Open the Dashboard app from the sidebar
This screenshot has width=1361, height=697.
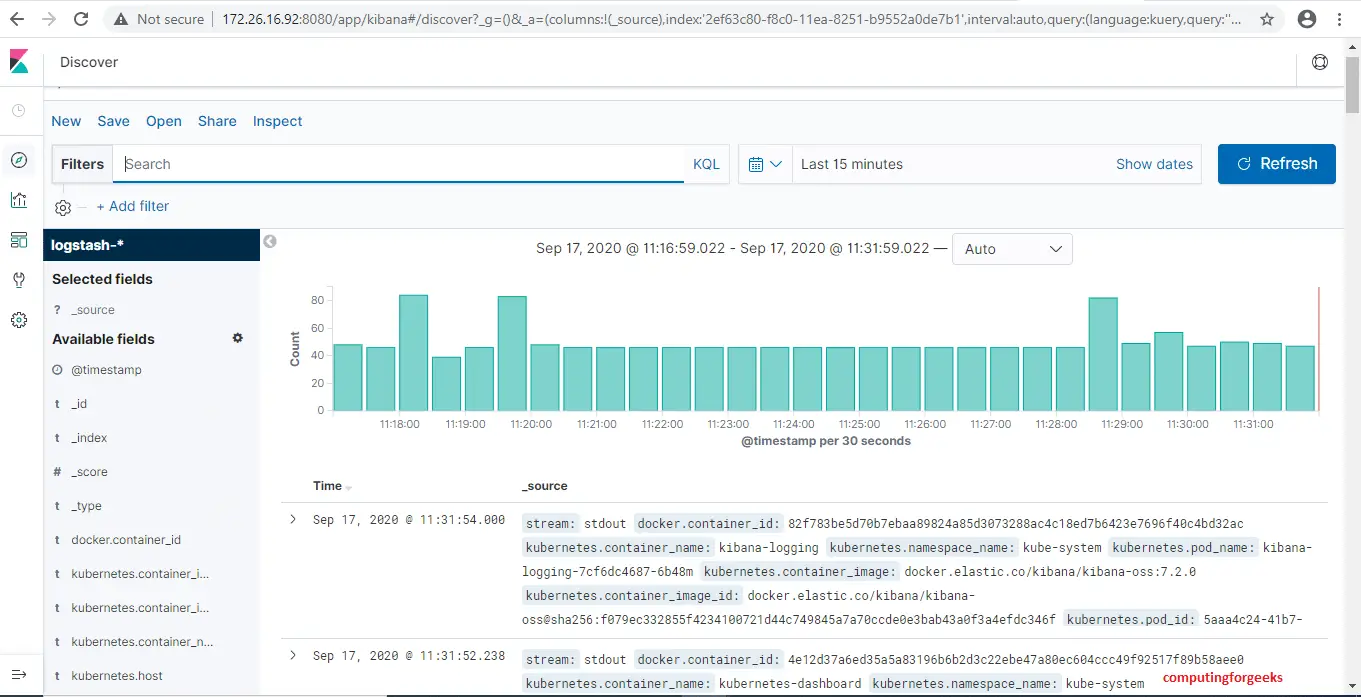[x=21, y=240]
